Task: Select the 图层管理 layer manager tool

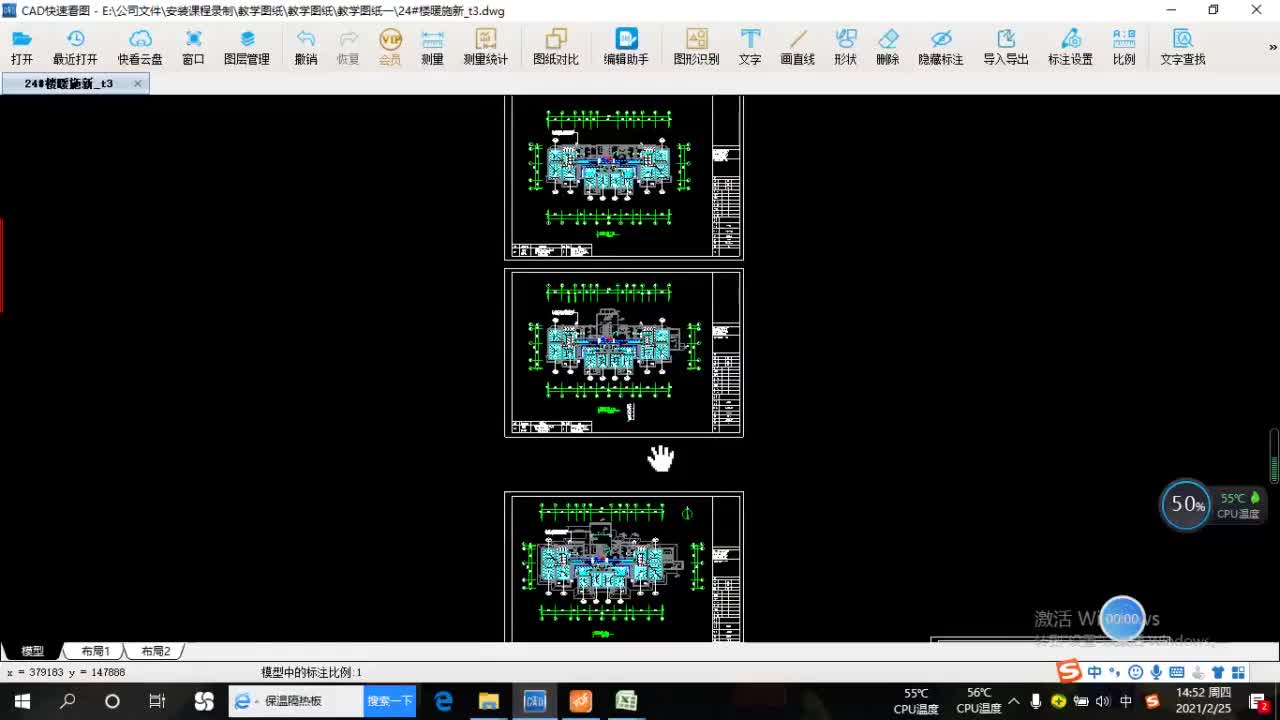Action: pyautogui.click(x=247, y=47)
